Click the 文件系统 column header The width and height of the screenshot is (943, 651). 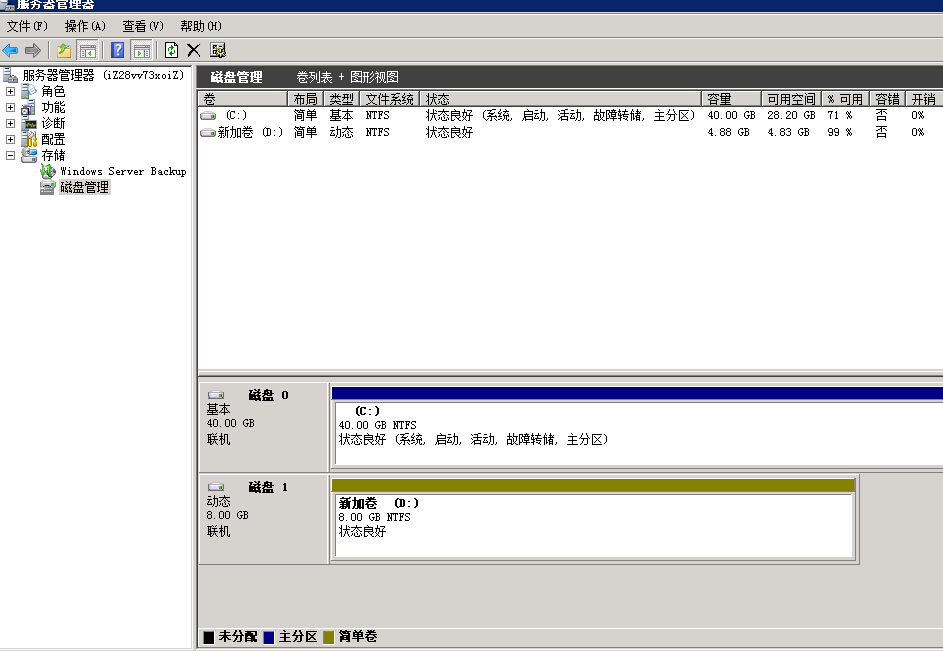[x=389, y=99]
